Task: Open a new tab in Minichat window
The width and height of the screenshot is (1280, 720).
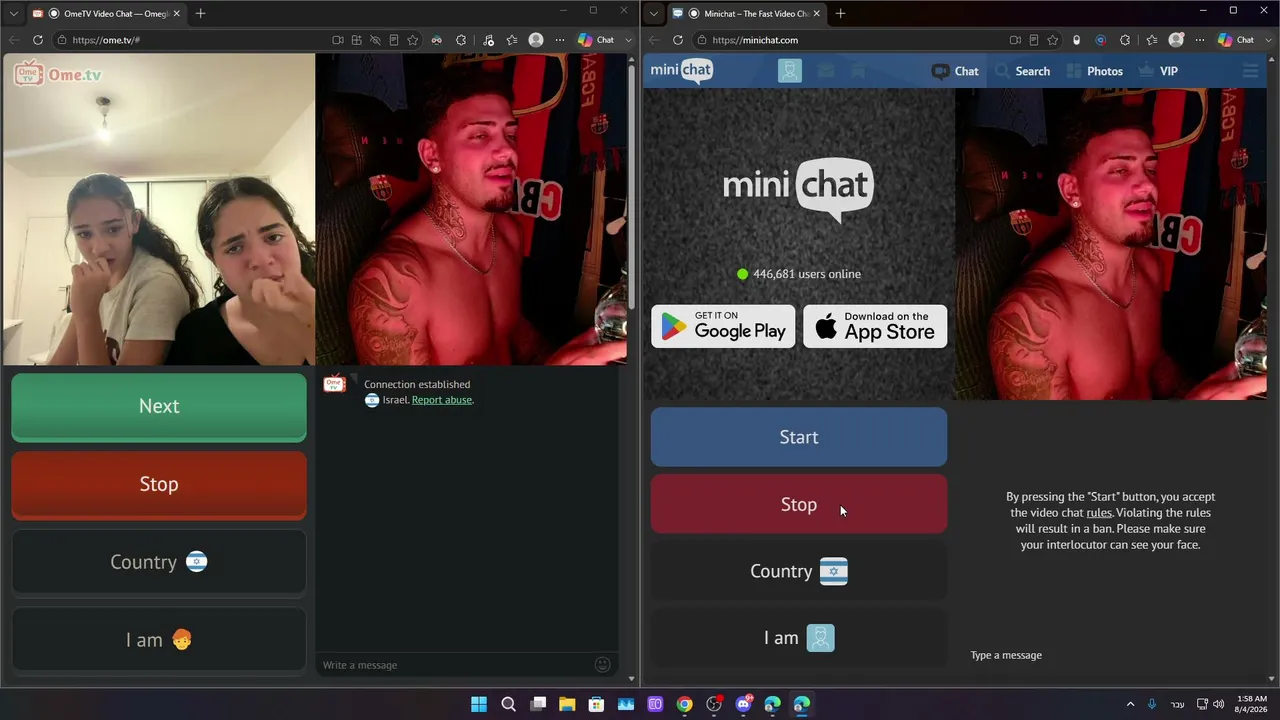Action: 840,14
